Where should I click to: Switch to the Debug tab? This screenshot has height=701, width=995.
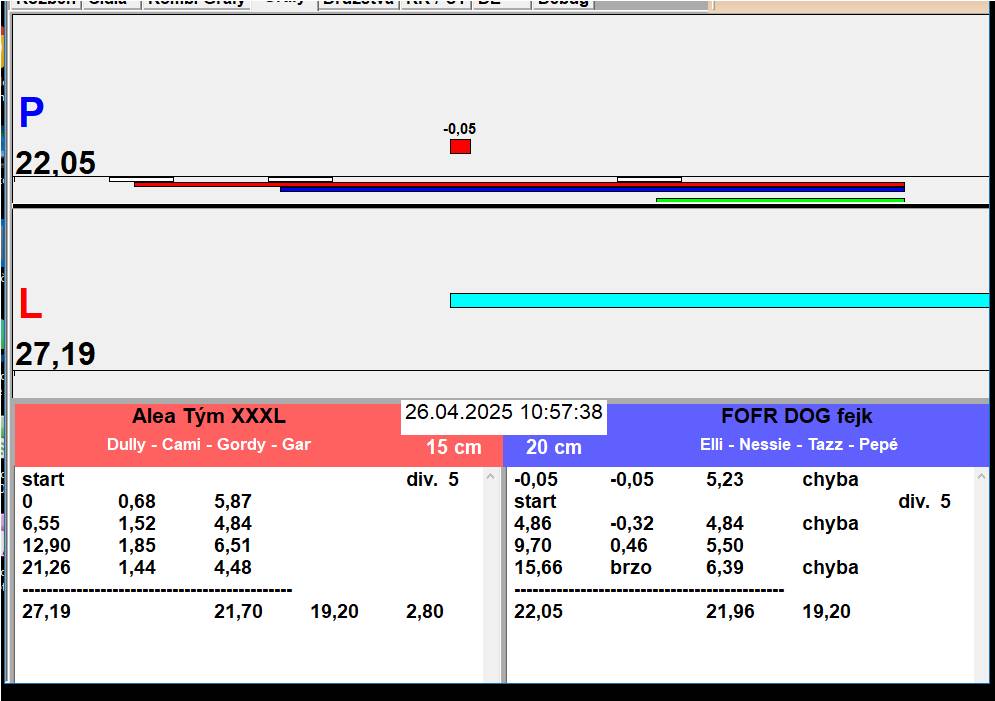pos(563,3)
